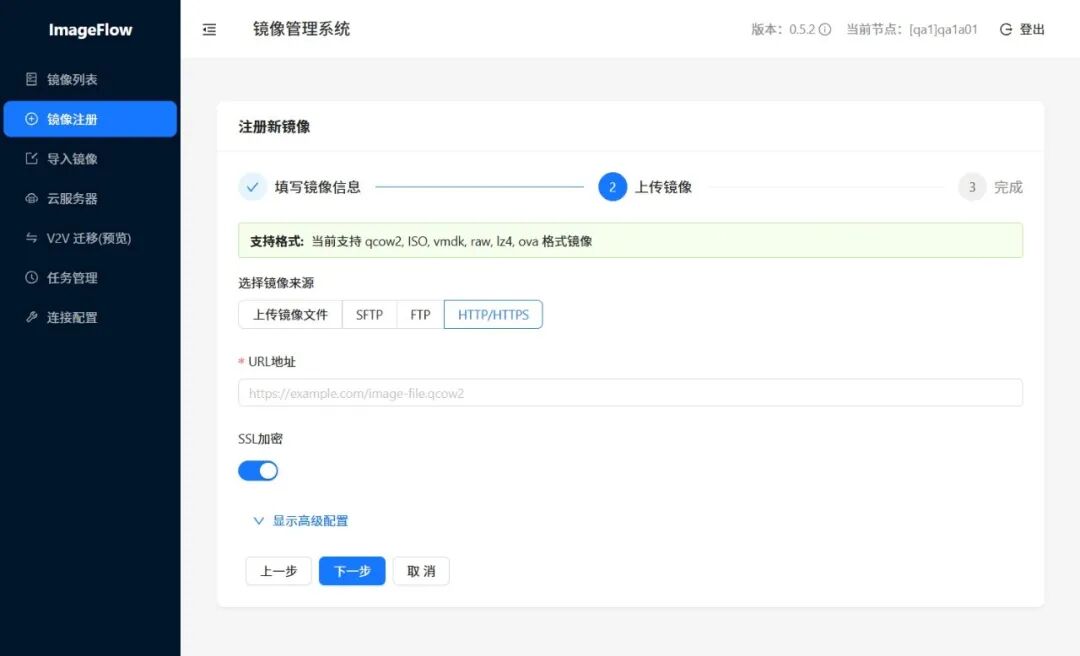Click the 任务管理 clock icon

(x=31, y=278)
